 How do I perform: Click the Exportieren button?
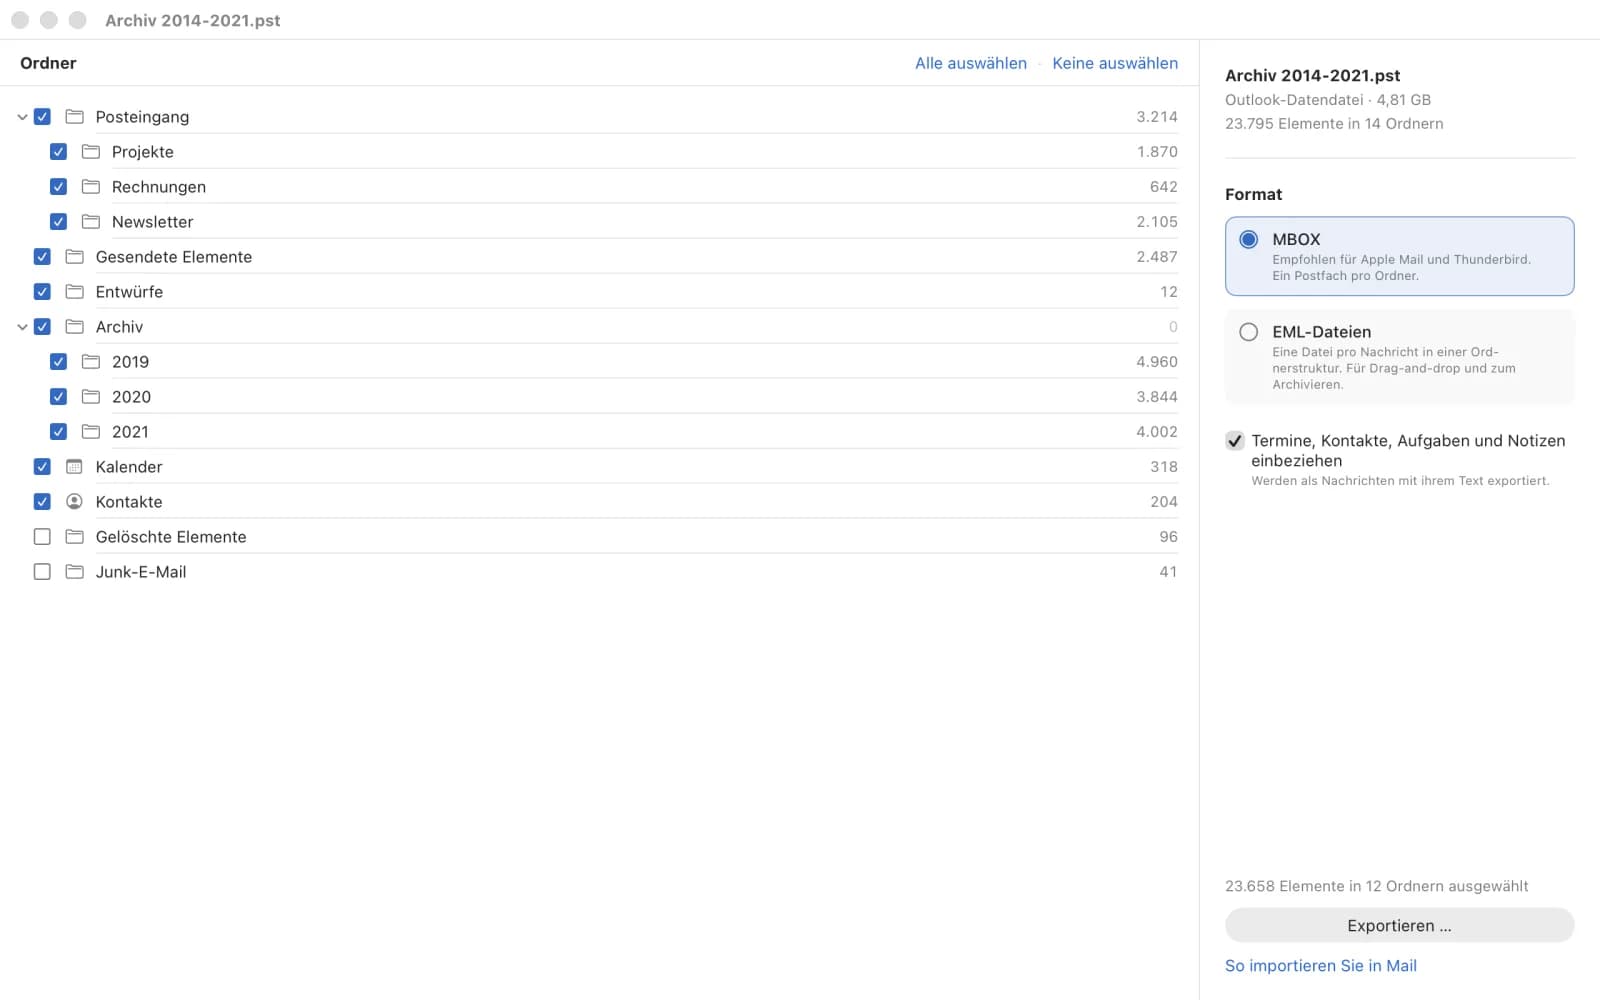point(1399,926)
